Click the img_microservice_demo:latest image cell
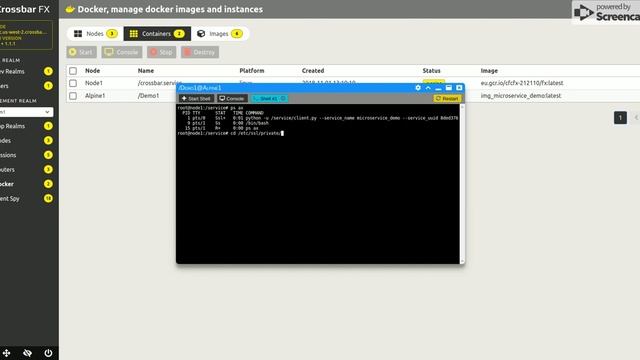Screen dimensions: 640x360 [521, 96]
